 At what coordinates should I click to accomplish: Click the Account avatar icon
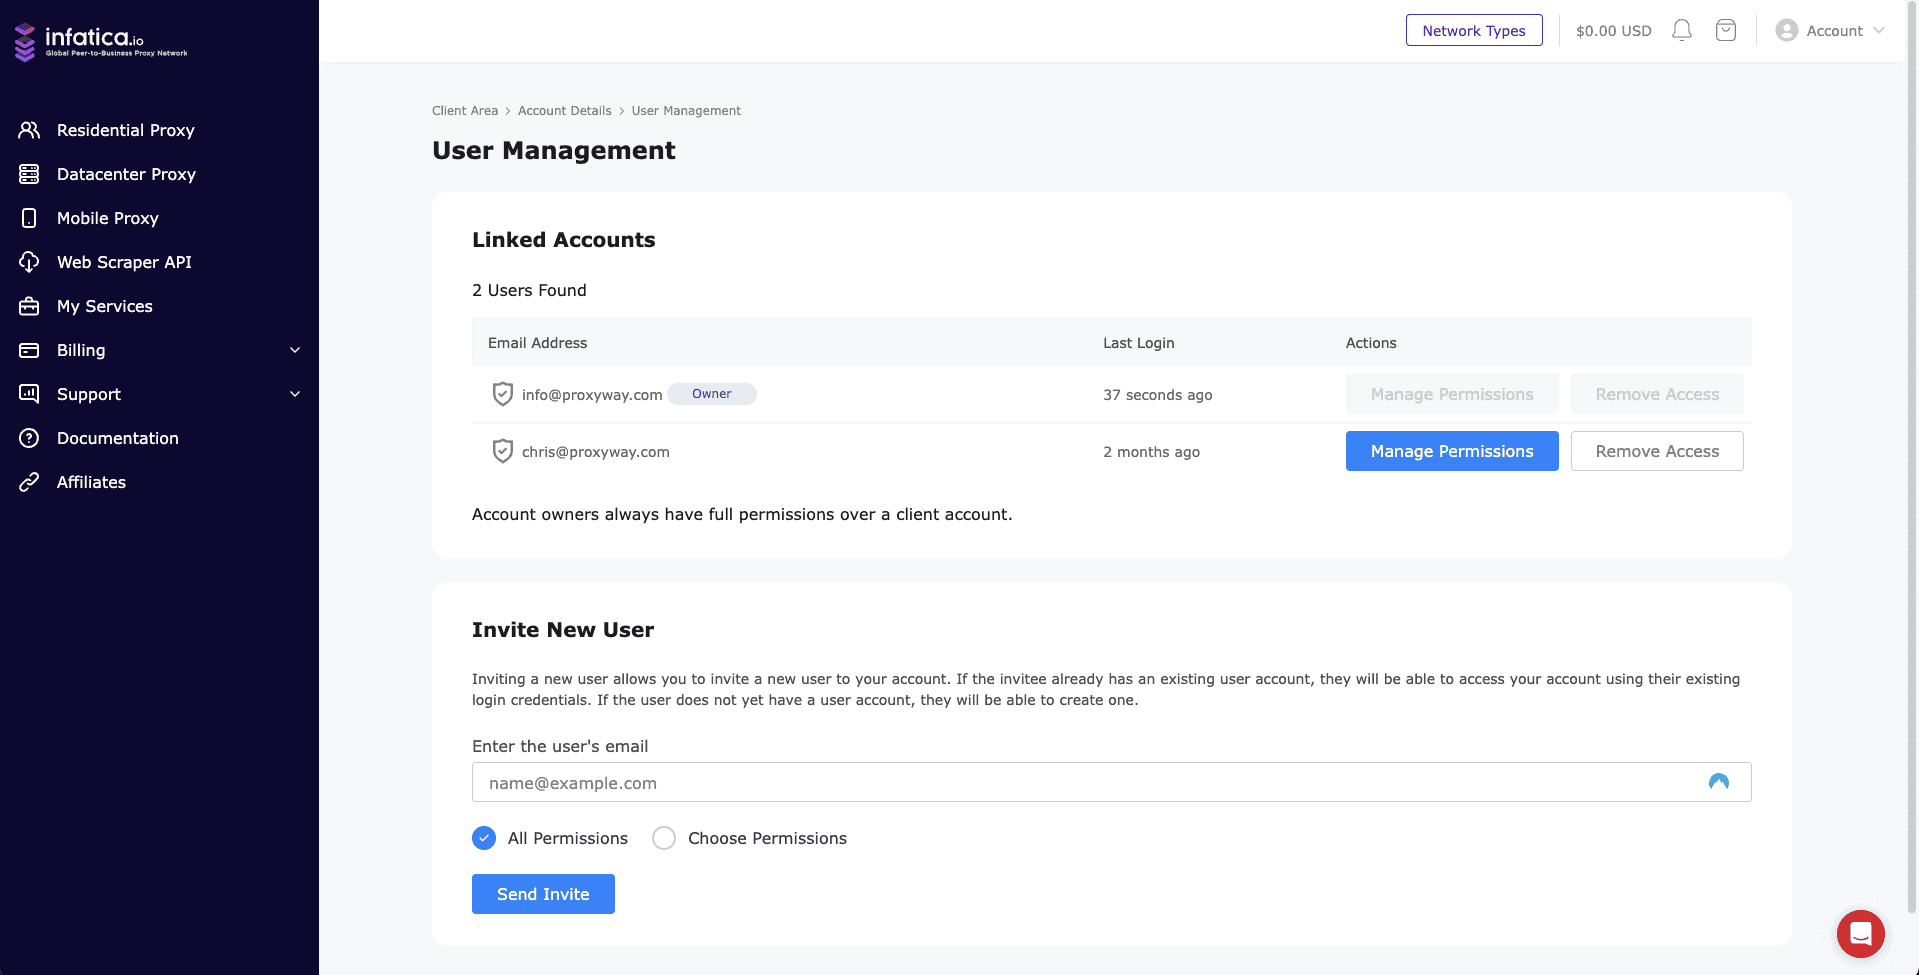[1787, 31]
